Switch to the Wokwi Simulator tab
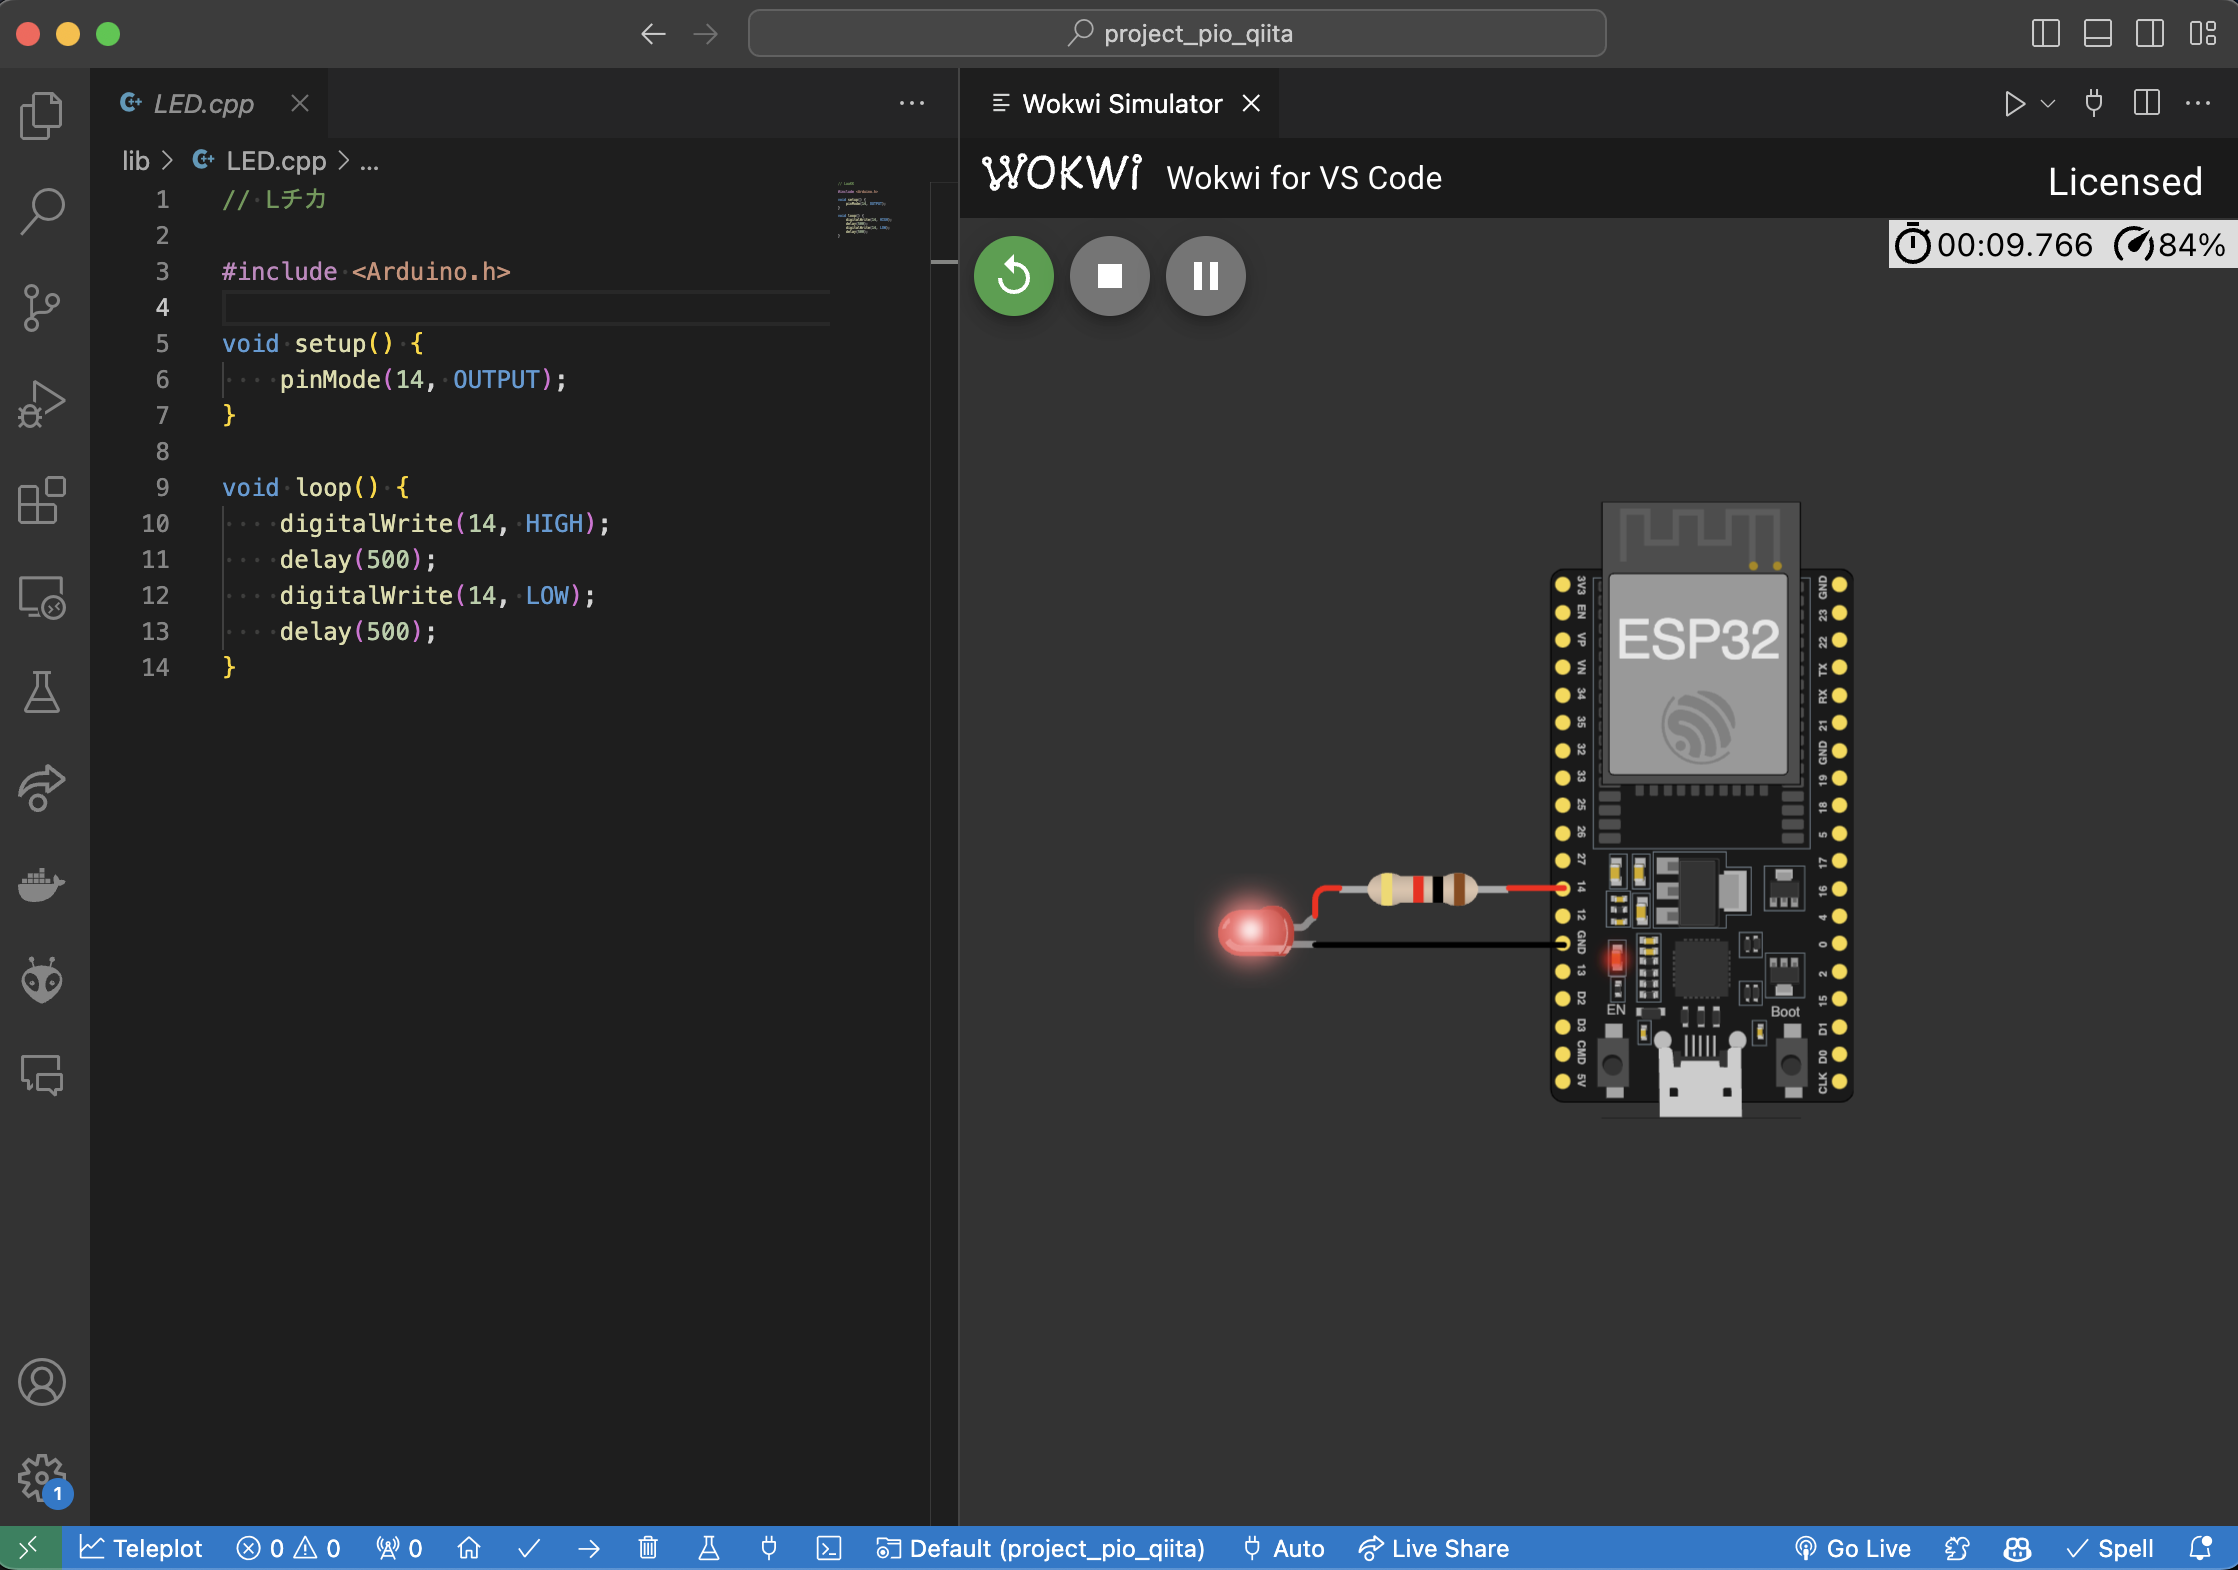 tap(1122, 103)
